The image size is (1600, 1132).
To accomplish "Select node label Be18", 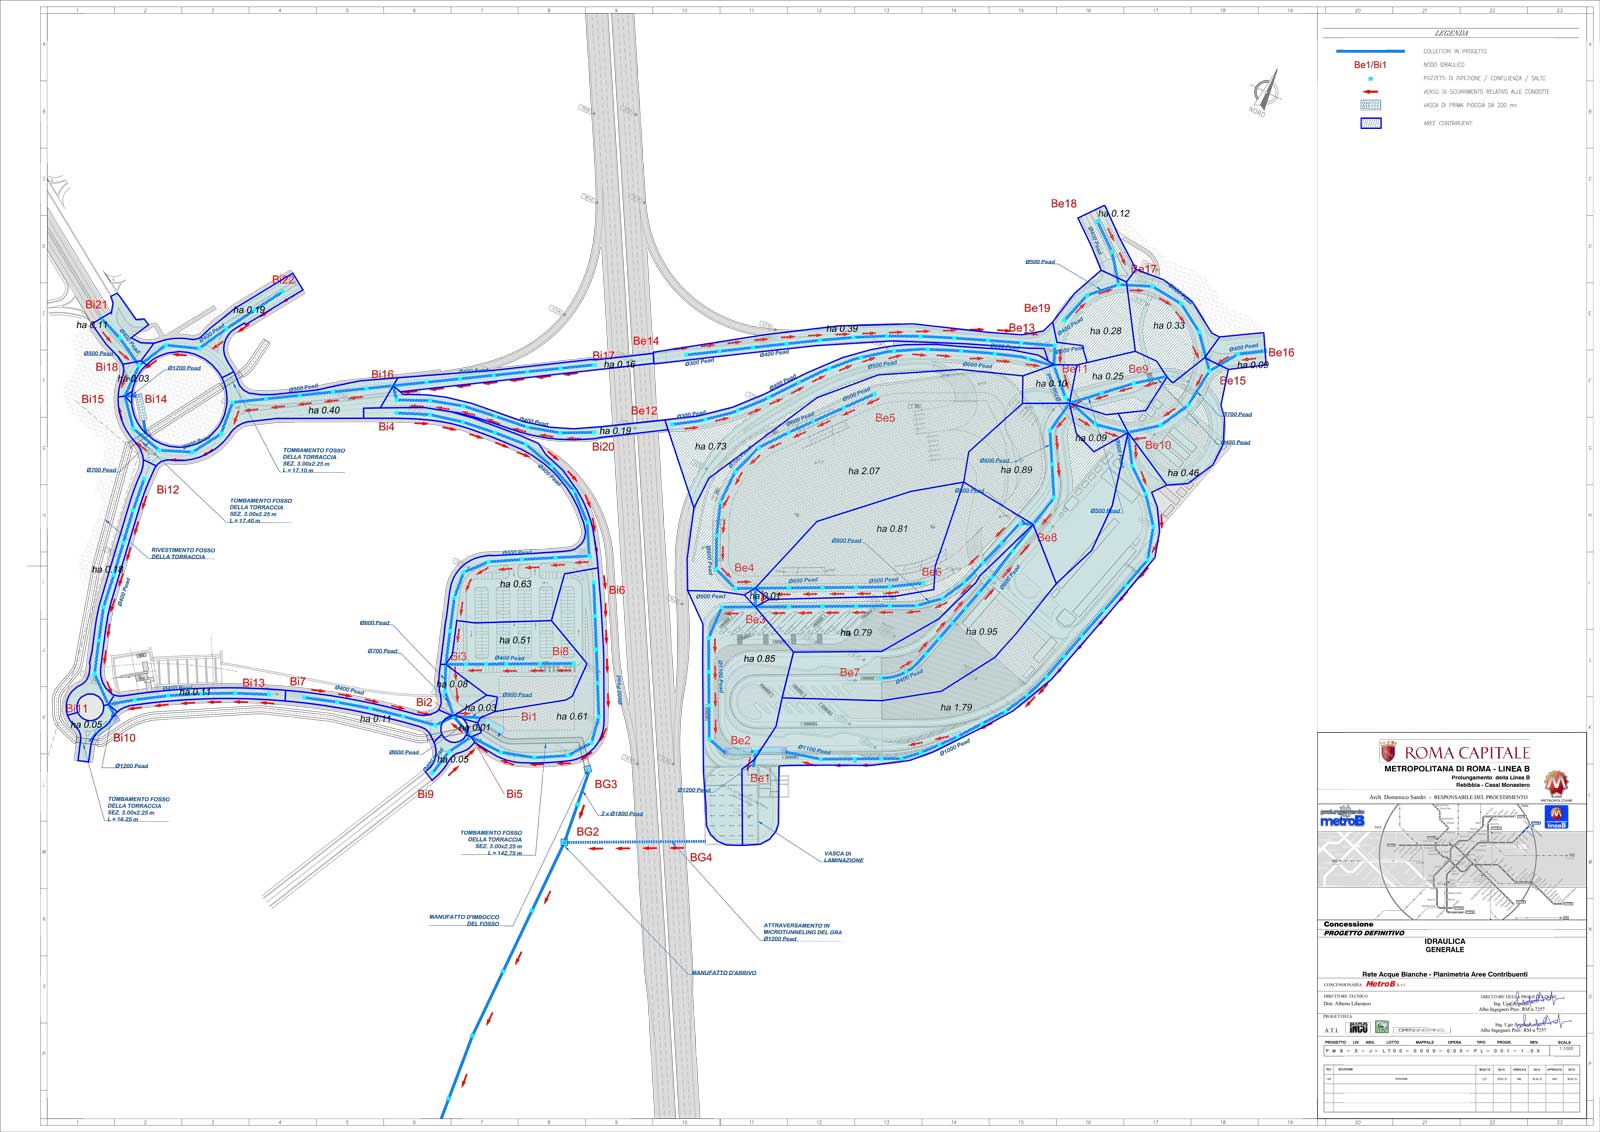I will coord(1063,204).
